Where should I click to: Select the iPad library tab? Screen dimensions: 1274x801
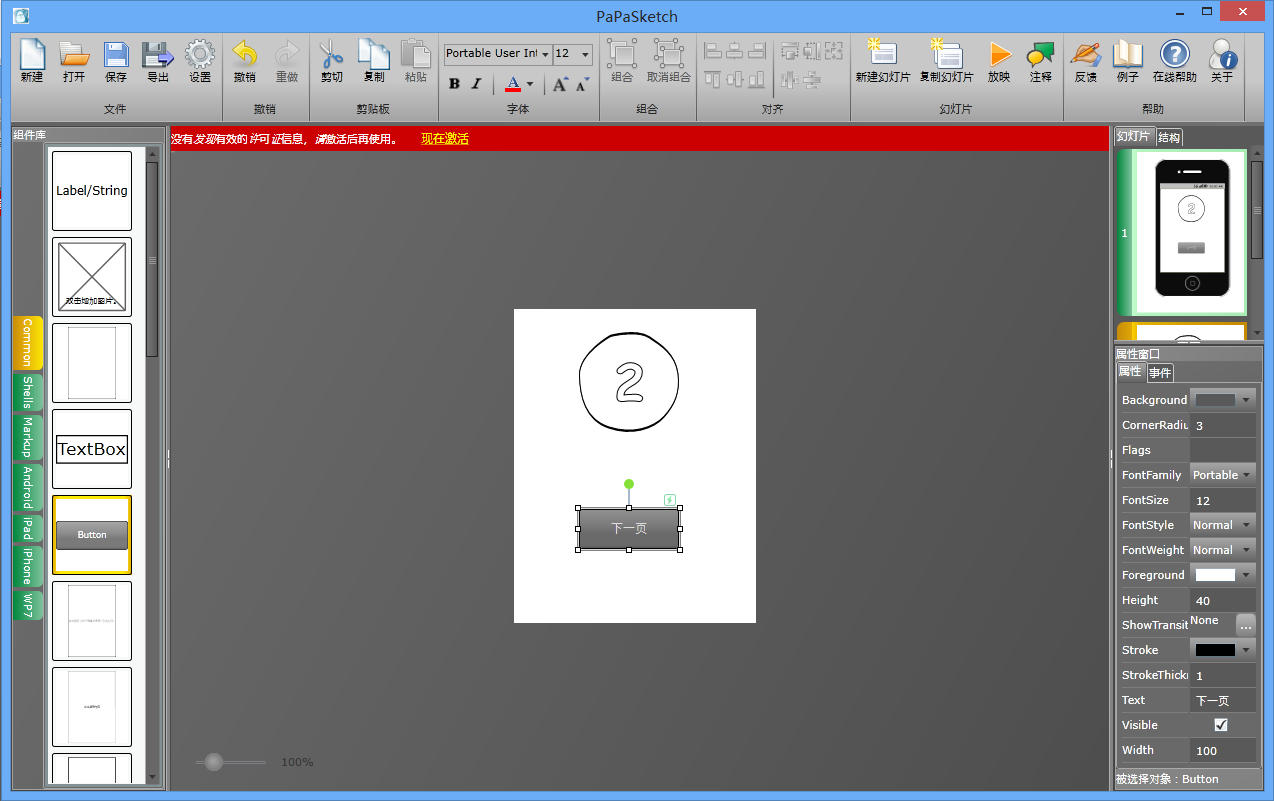(x=28, y=529)
